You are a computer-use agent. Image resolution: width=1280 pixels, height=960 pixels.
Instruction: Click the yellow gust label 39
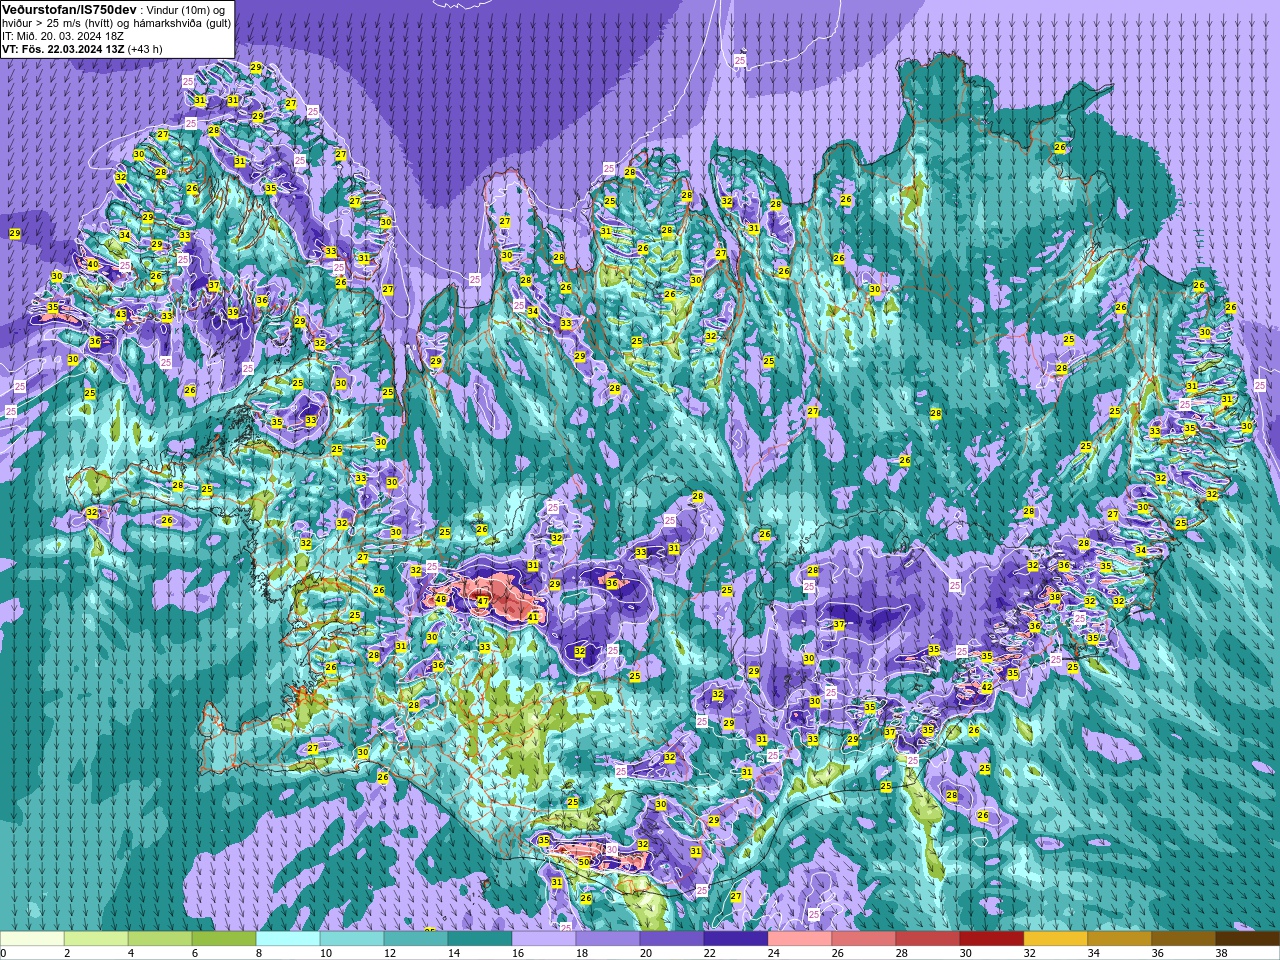(233, 312)
